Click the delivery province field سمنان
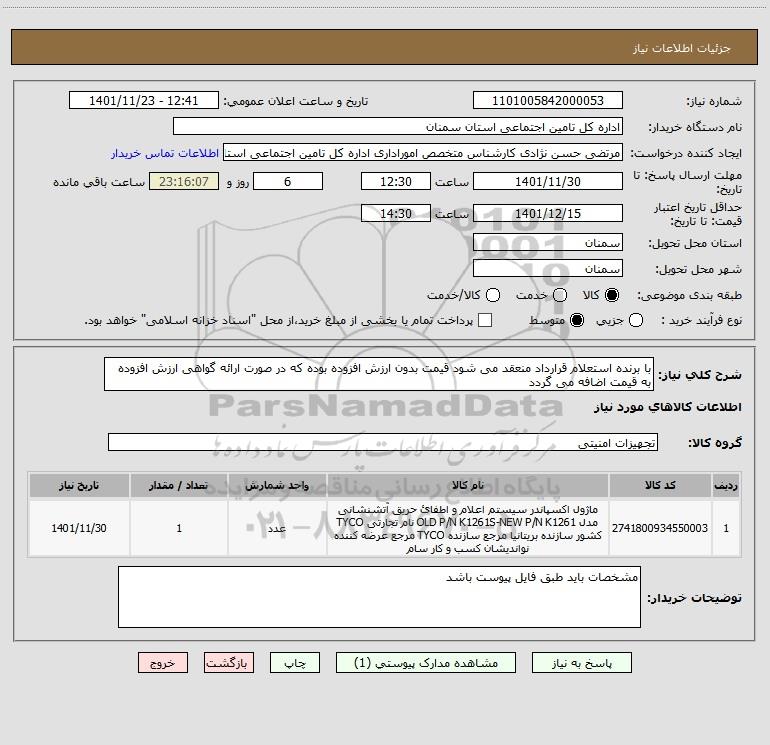This screenshot has height=745, width=770. (x=548, y=243)
